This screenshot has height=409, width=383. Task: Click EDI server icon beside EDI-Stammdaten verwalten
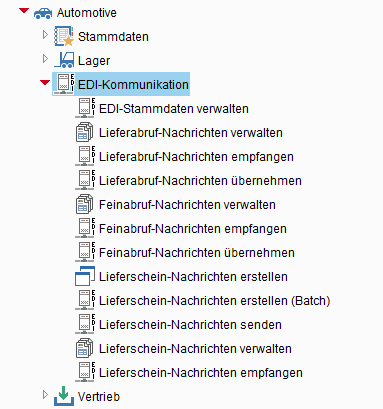[85, 108]
